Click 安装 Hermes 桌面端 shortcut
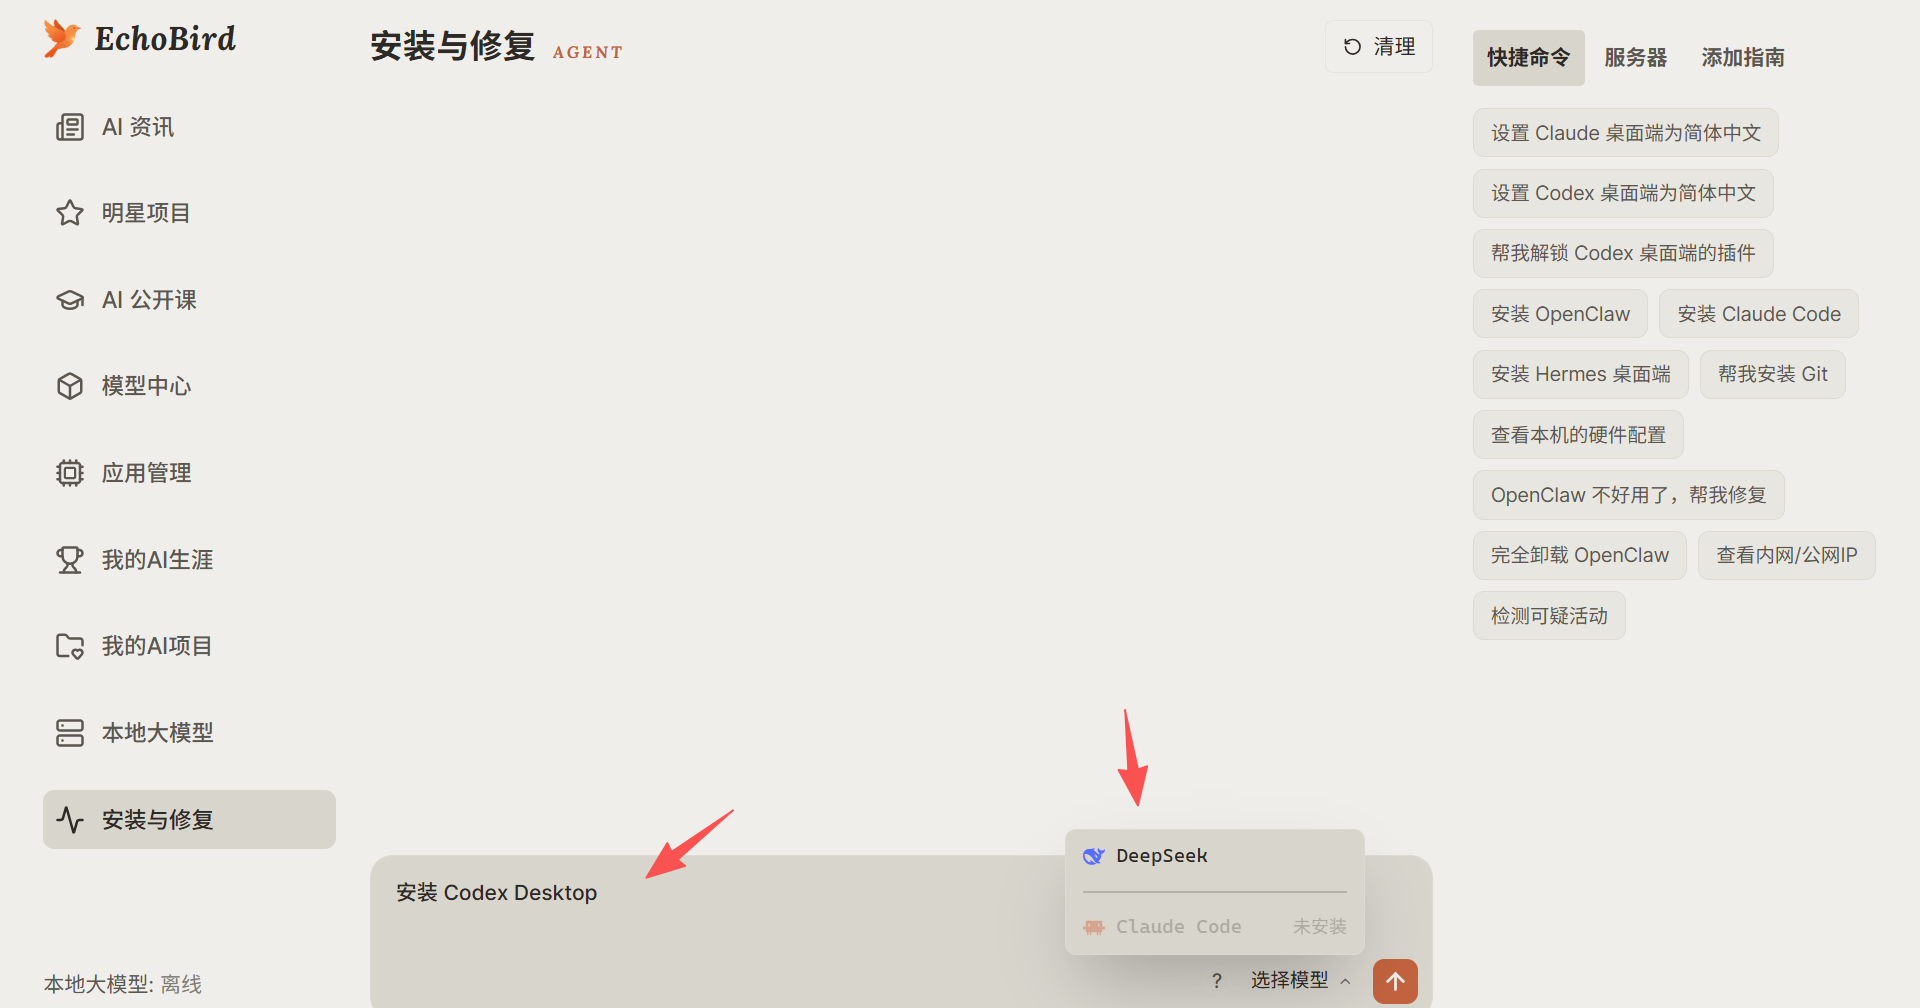Viewport: 1920px width, 1008px height. click(x=1581, y=374)
